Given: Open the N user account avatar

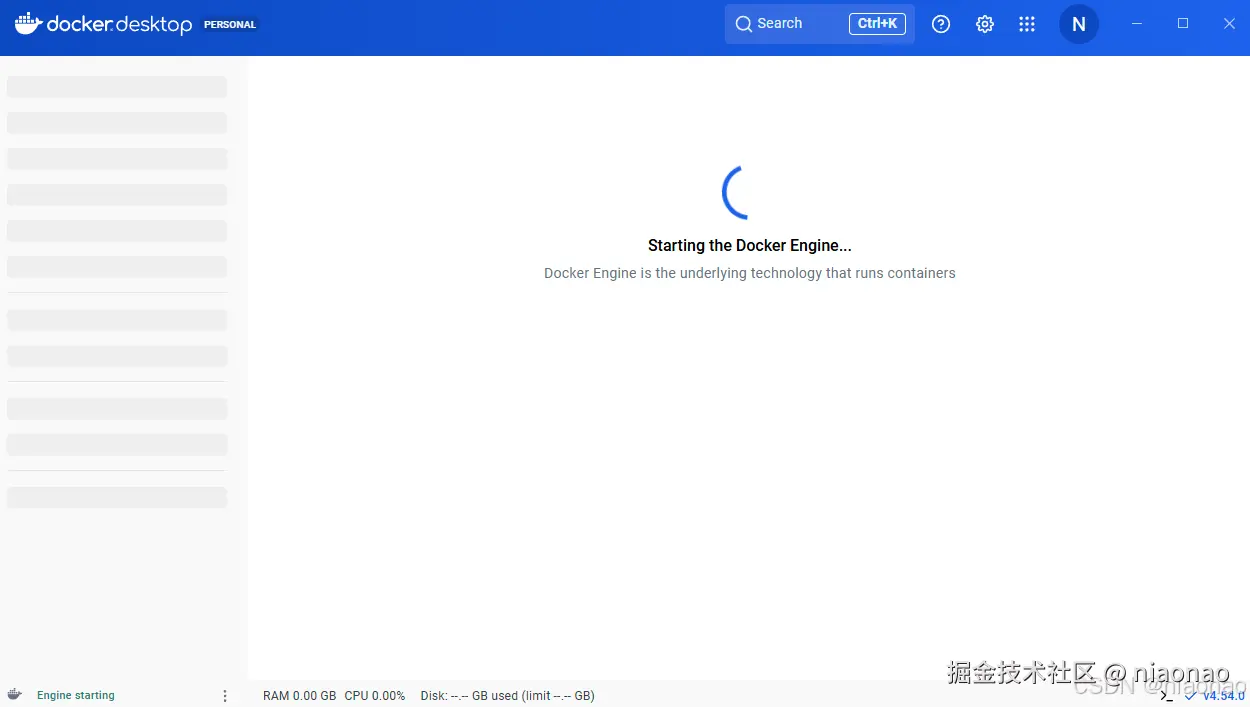Looking at the screenshot, I should click(x=1079, y=24).
